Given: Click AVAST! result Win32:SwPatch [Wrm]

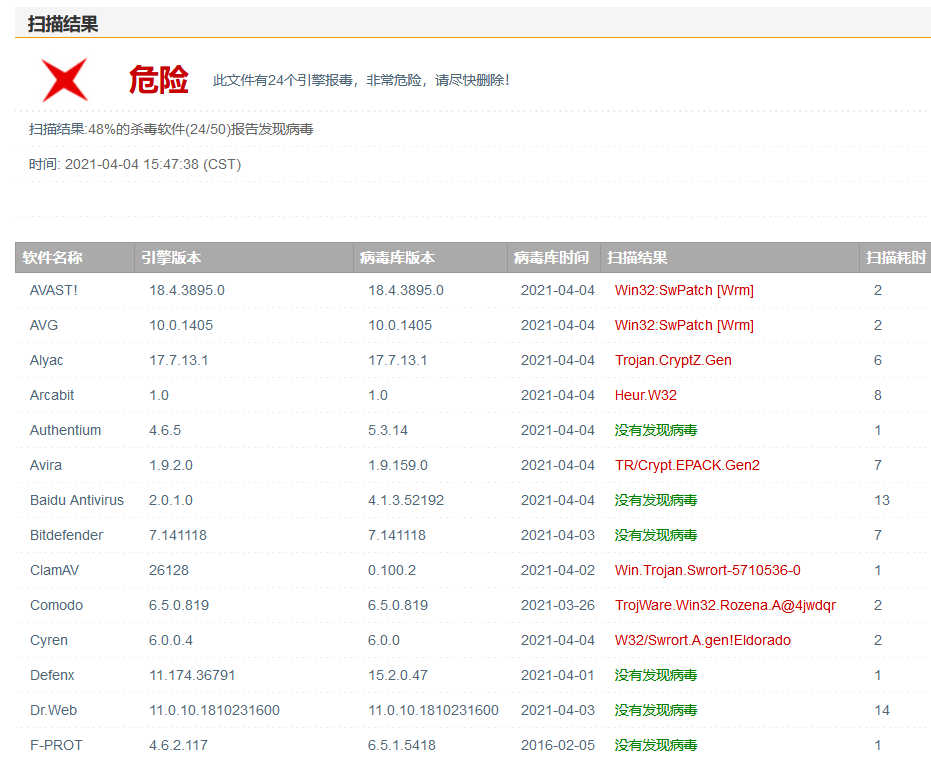Looking at the screenshot, I should pyautogui.click(x=684, y=290).
